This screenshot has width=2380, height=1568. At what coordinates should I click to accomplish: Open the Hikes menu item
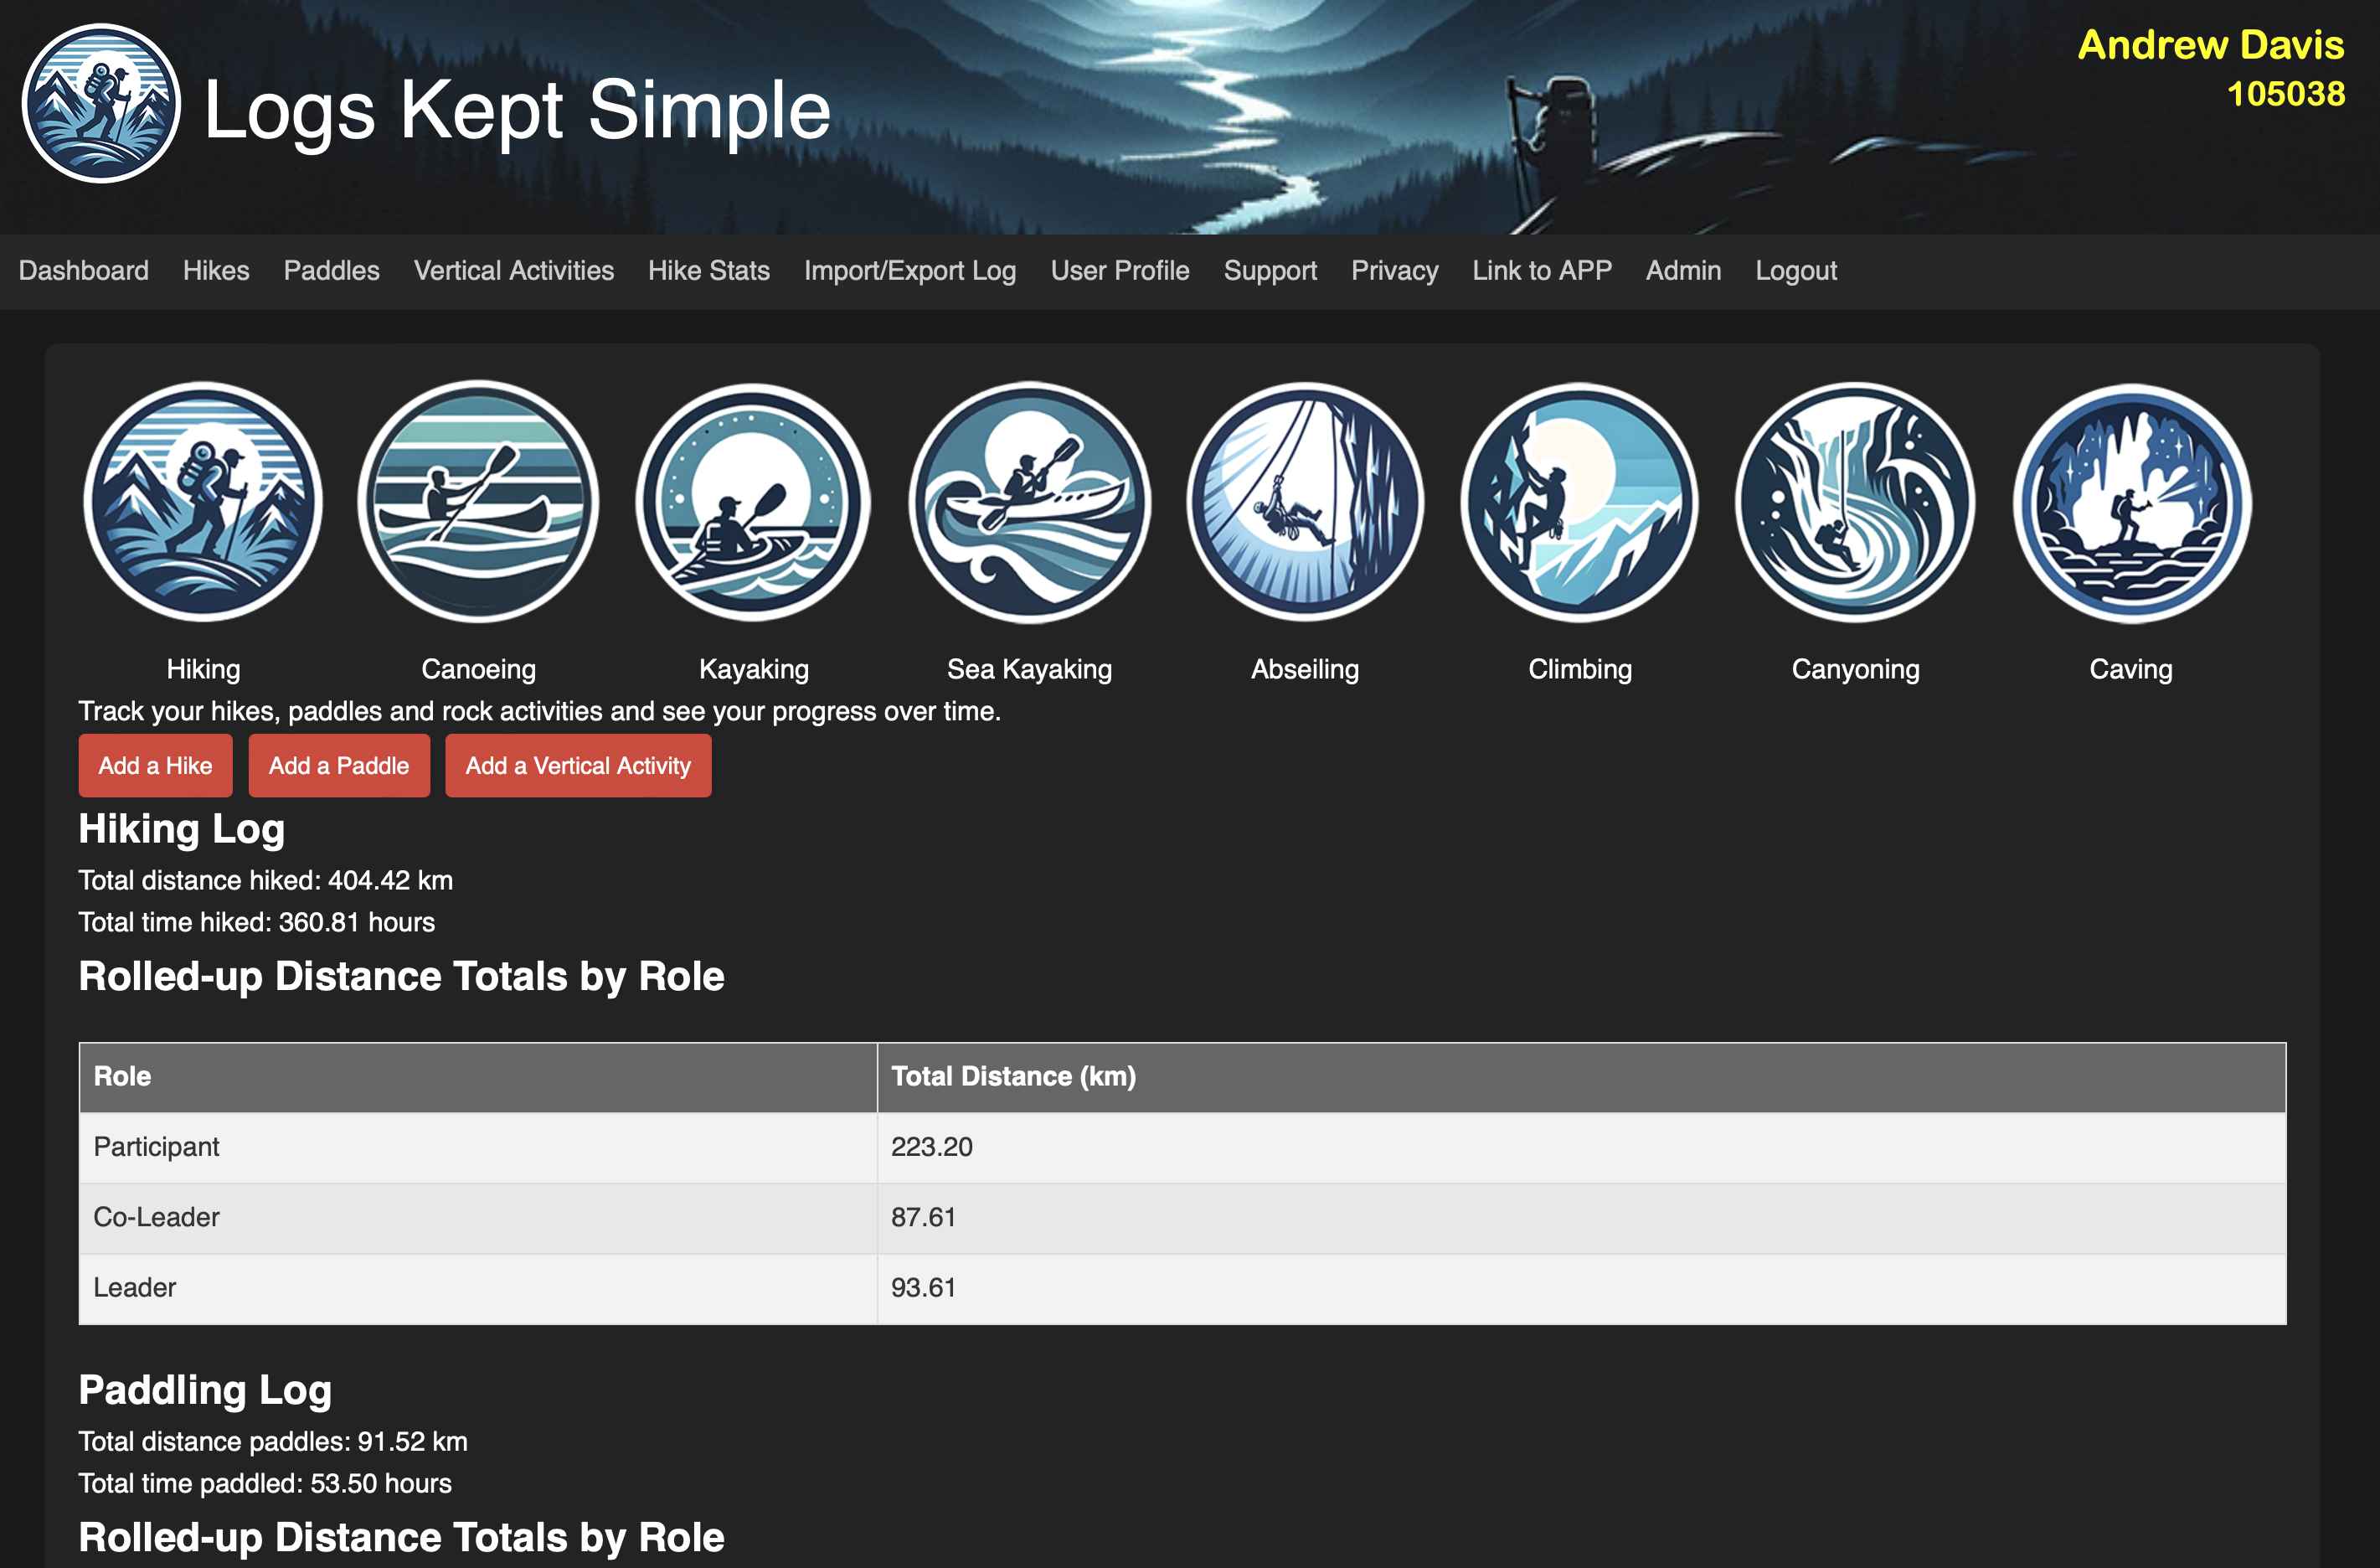(216, 271)
